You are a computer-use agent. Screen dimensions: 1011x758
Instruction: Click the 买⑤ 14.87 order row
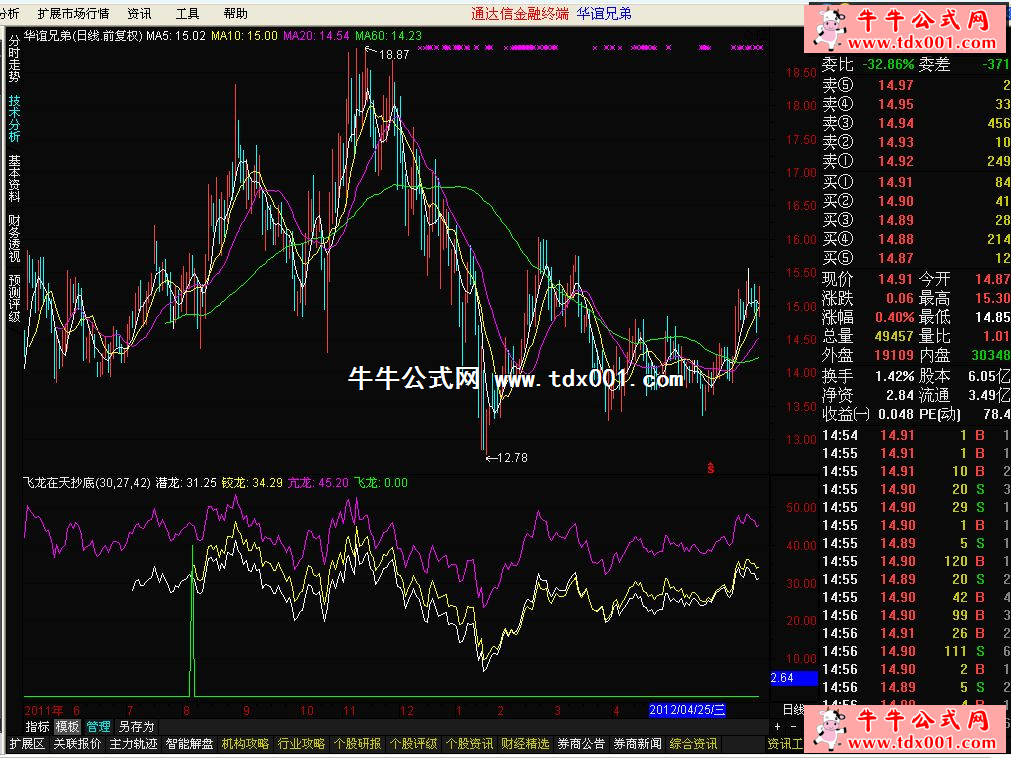click(916, 258)
